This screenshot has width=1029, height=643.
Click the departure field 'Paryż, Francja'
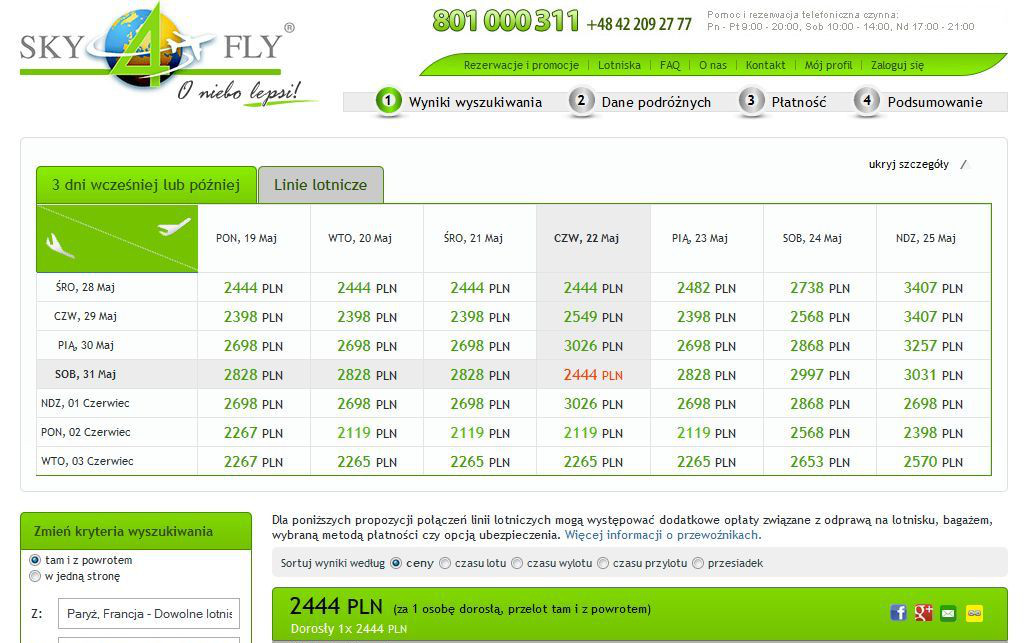(149, 613)
